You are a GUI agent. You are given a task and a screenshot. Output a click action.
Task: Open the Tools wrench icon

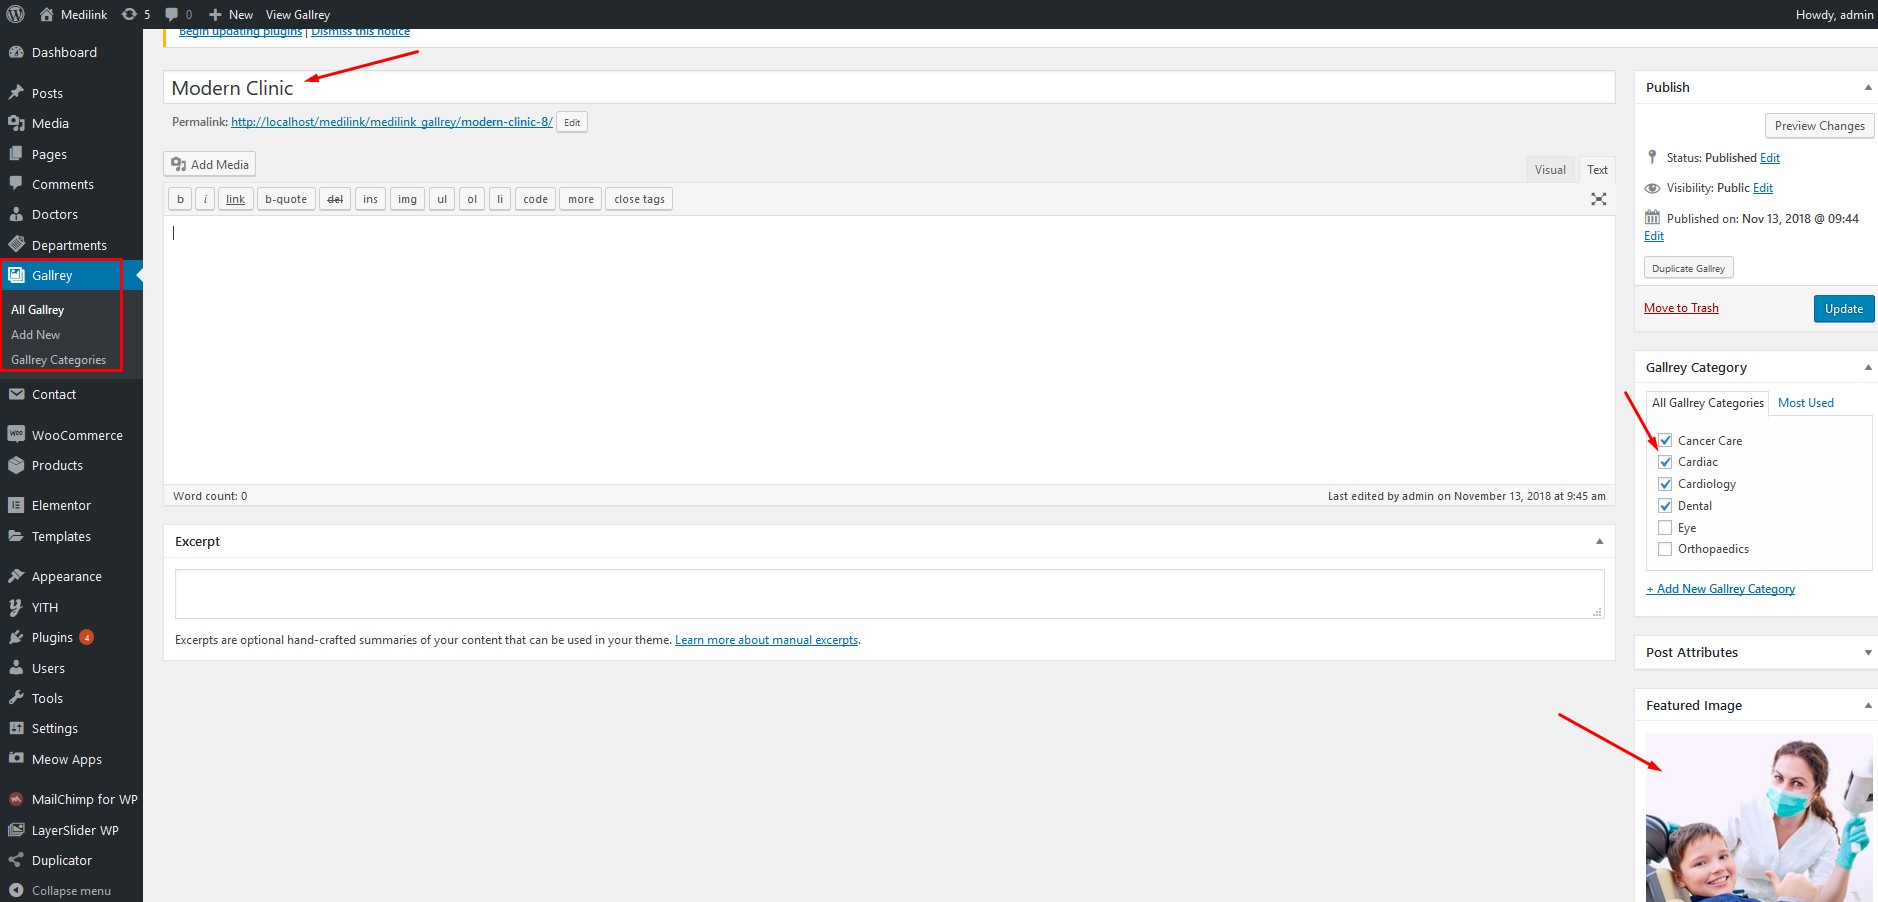[x=16, y=698]
